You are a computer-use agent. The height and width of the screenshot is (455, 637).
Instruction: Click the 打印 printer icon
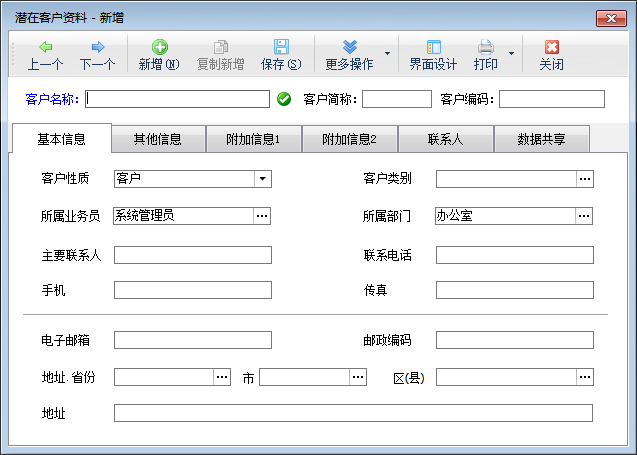486,47
